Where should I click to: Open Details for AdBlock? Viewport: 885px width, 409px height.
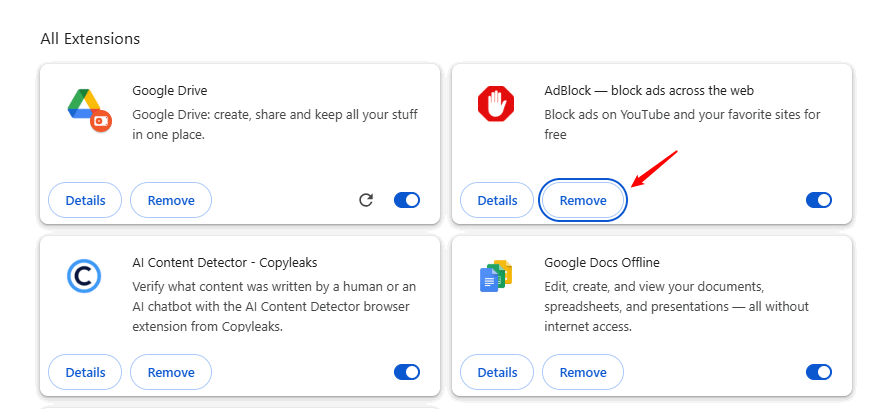[x=497, y=200]
